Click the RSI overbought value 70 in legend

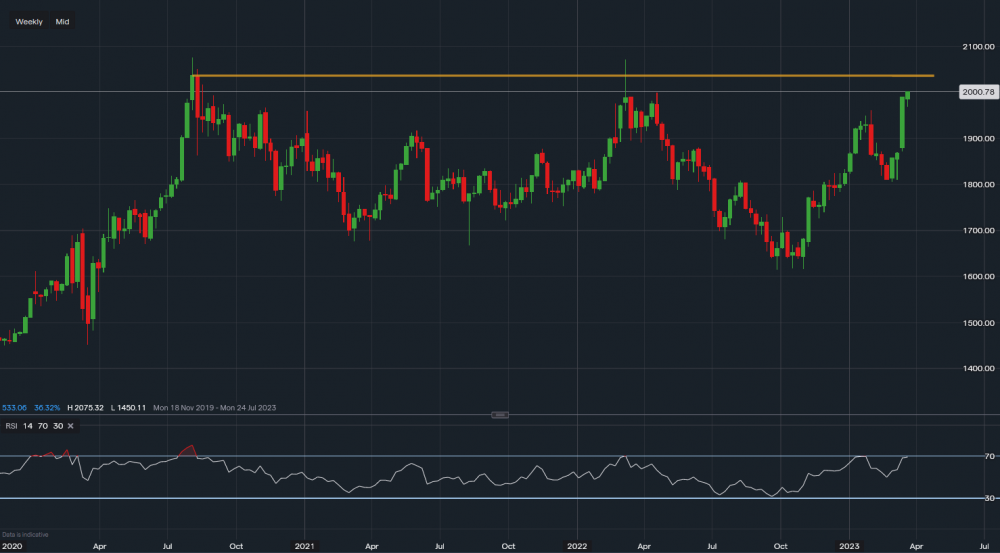(44, 426)
